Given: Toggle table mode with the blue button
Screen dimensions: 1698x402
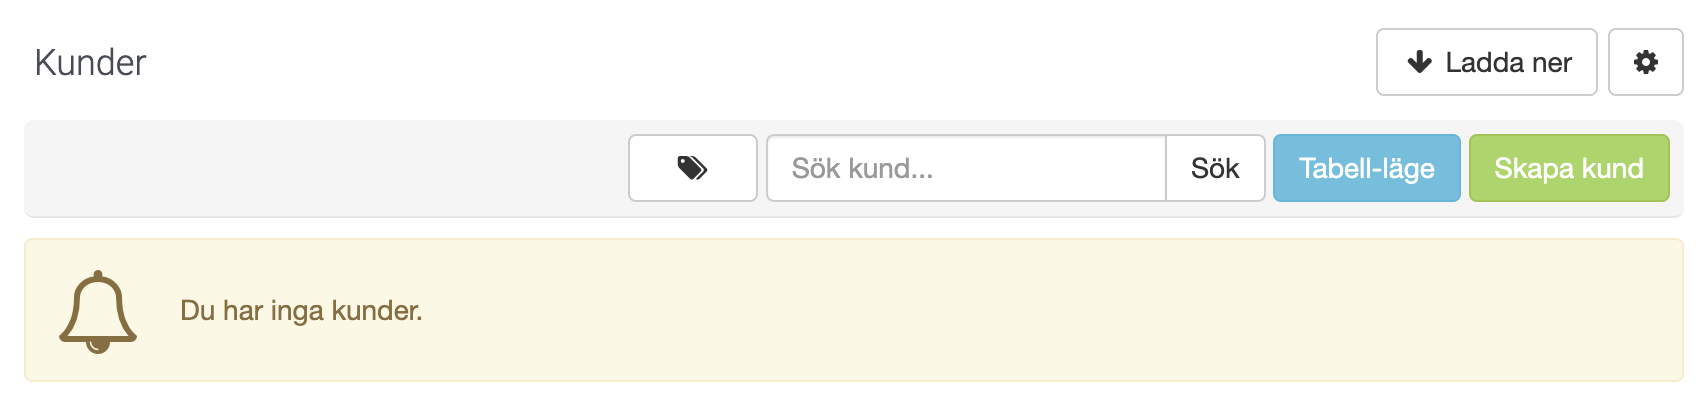Looking at the screenshot, I should click(1366, 168).
